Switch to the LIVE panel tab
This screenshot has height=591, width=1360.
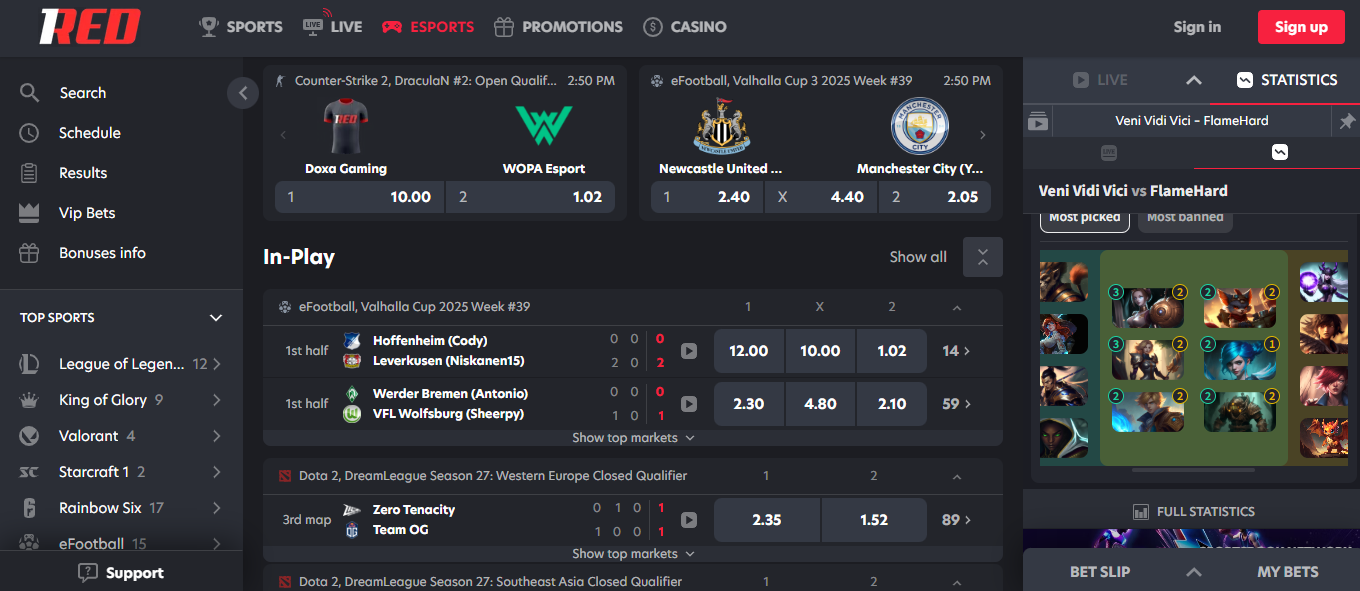click(1100, 80)
